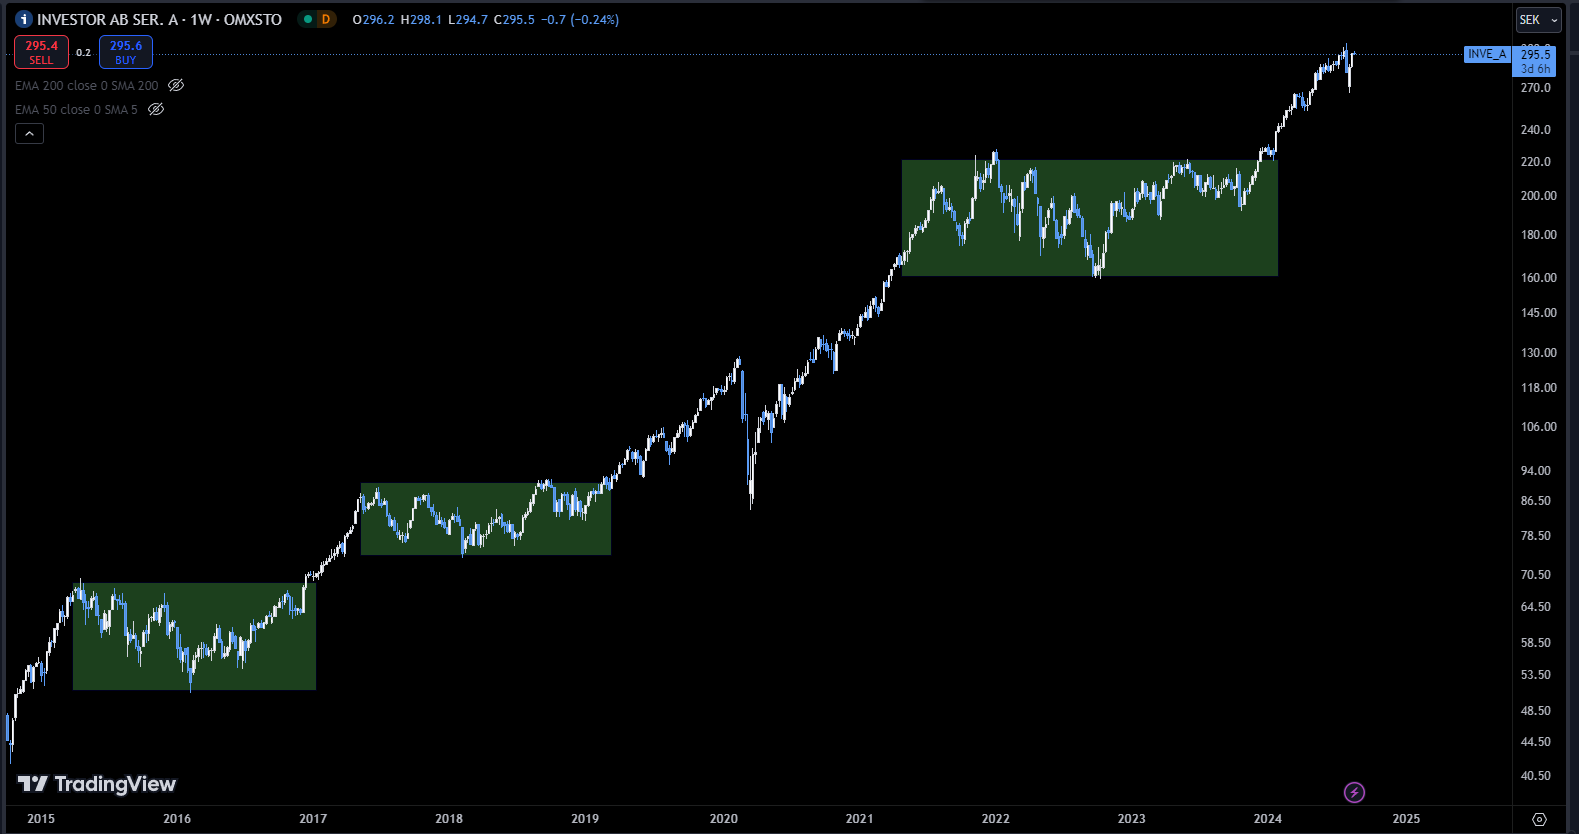Click the purple lightning bolt icon

coord(1354,792)
